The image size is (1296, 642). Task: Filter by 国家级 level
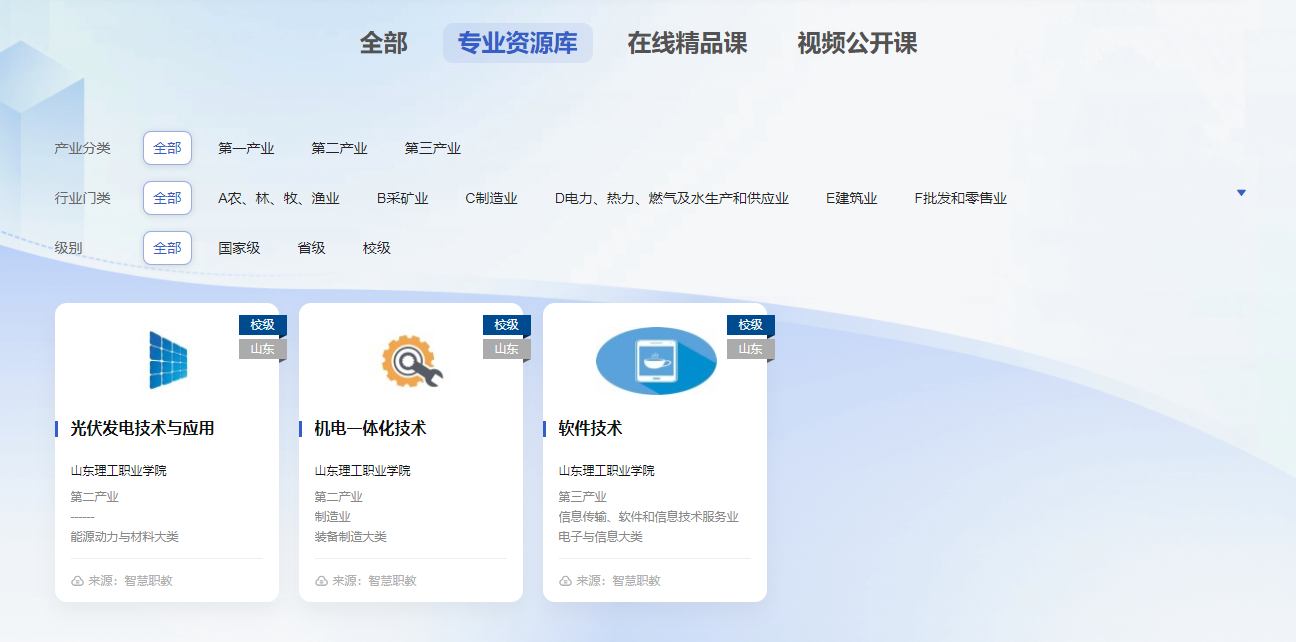pyautogui.click(x=239, y=248)
